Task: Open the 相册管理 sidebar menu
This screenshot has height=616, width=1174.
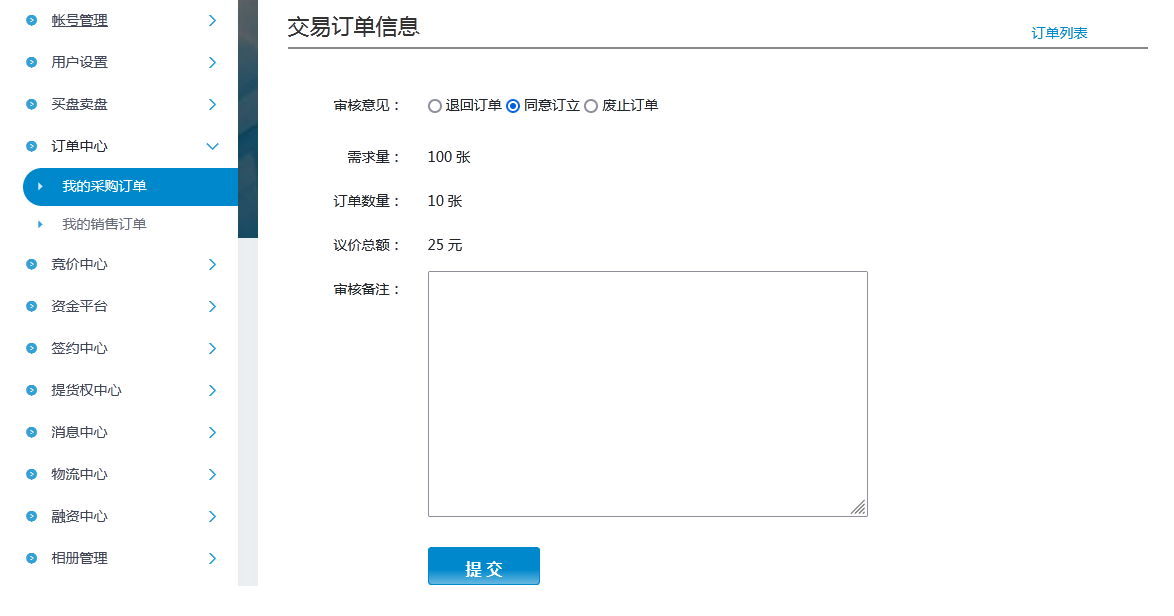Action: (x=80, y=558)
